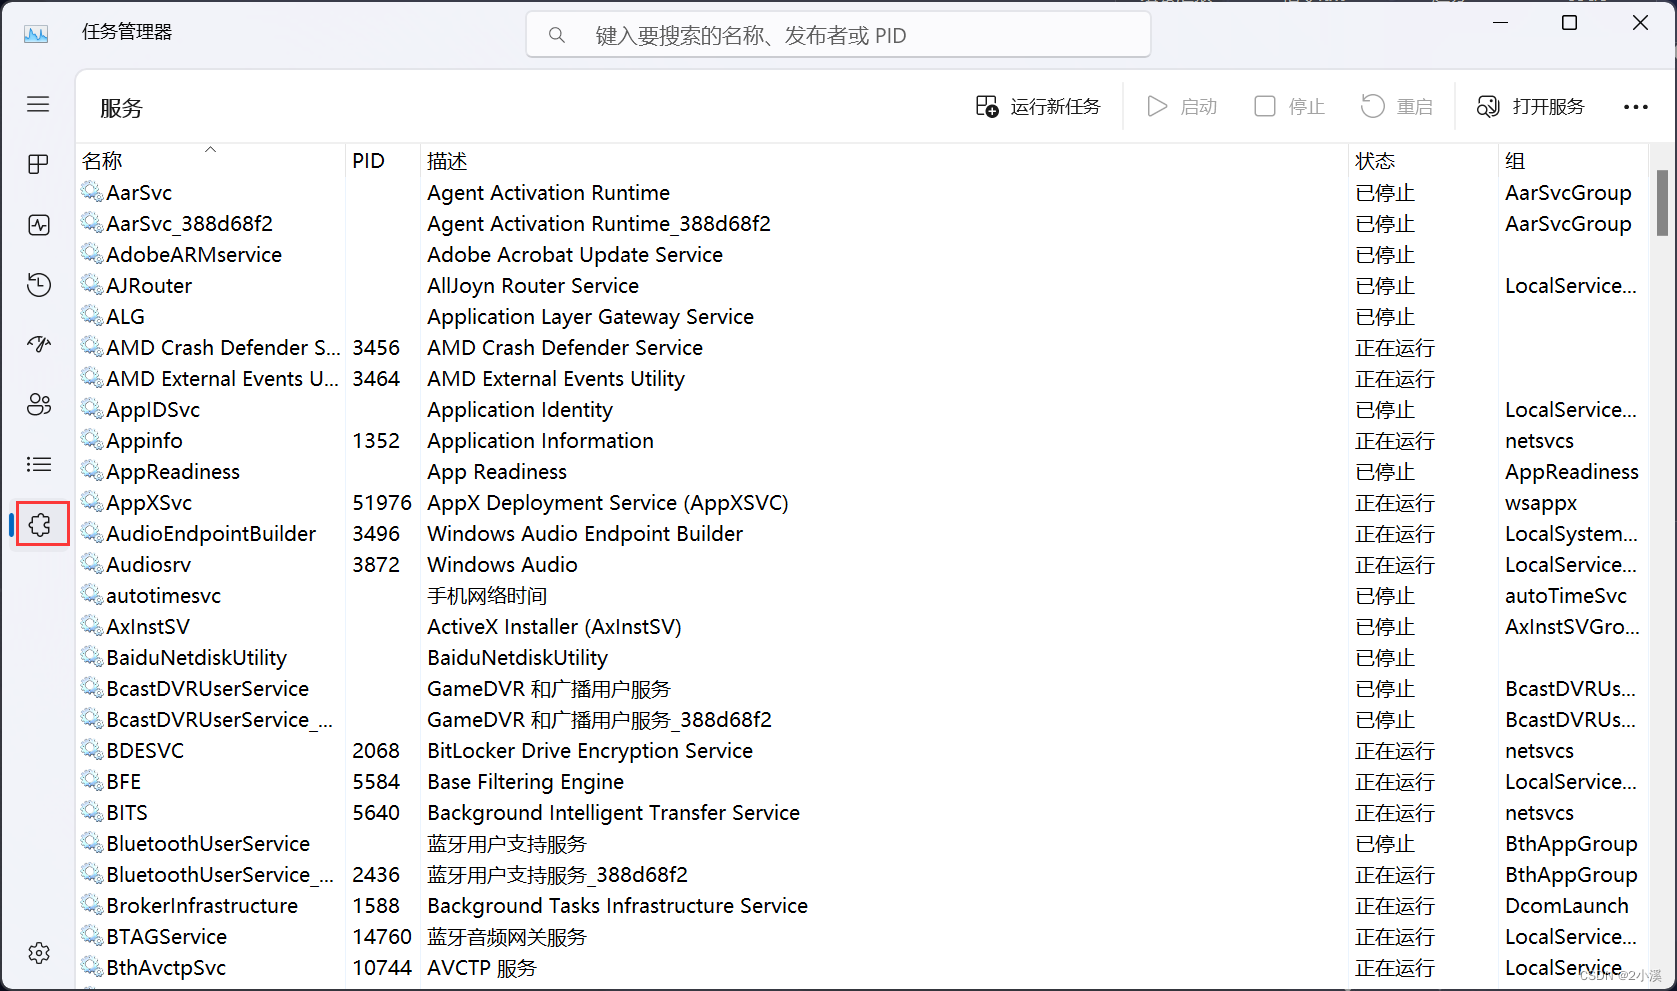Open Task Manager settings gear

(39, 953)
